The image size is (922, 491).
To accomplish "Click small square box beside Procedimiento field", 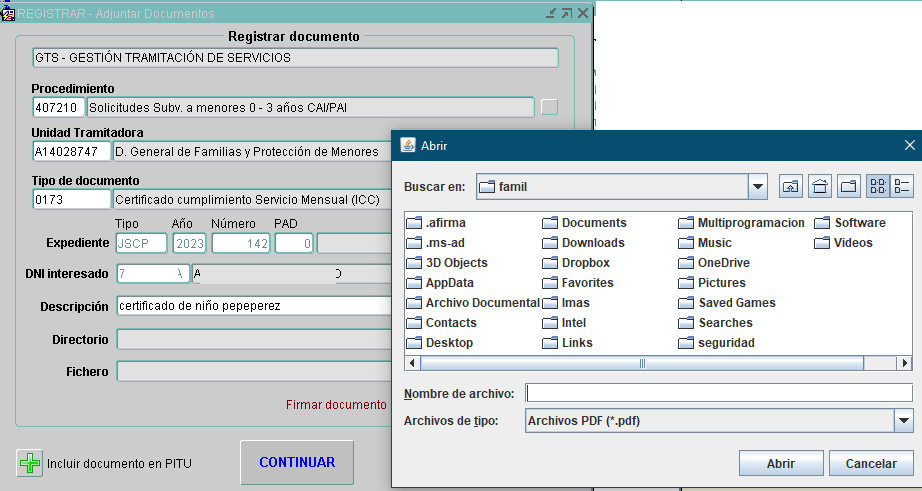I will pos(549,107).
